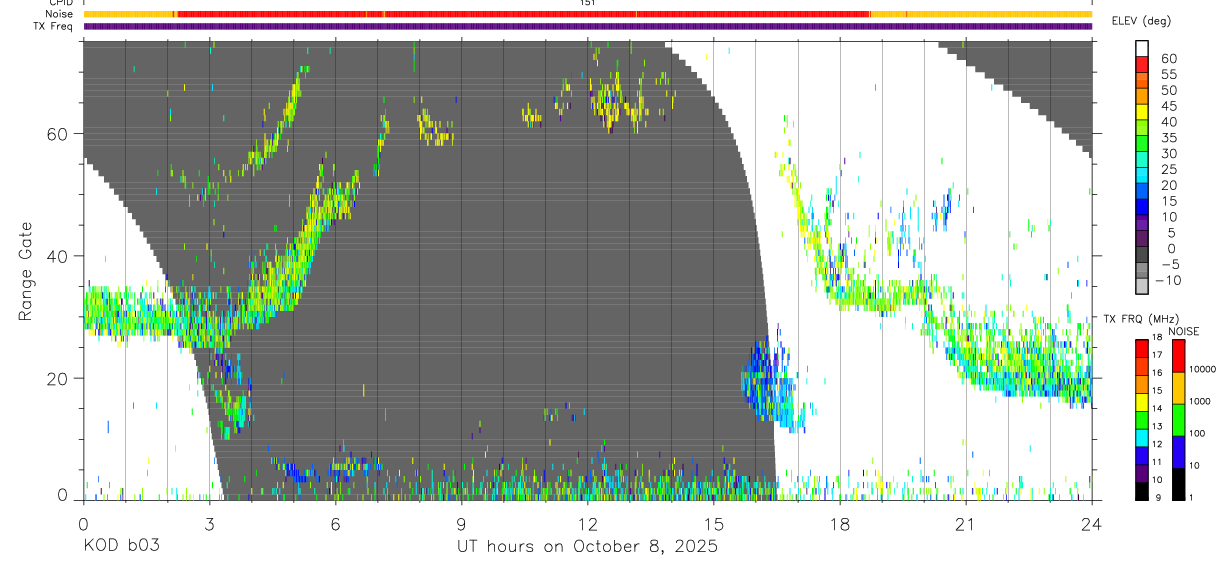Click the "Range Gate" y-axis title
The width and height of the screenshot is (1228, 567).
[25, 270]
